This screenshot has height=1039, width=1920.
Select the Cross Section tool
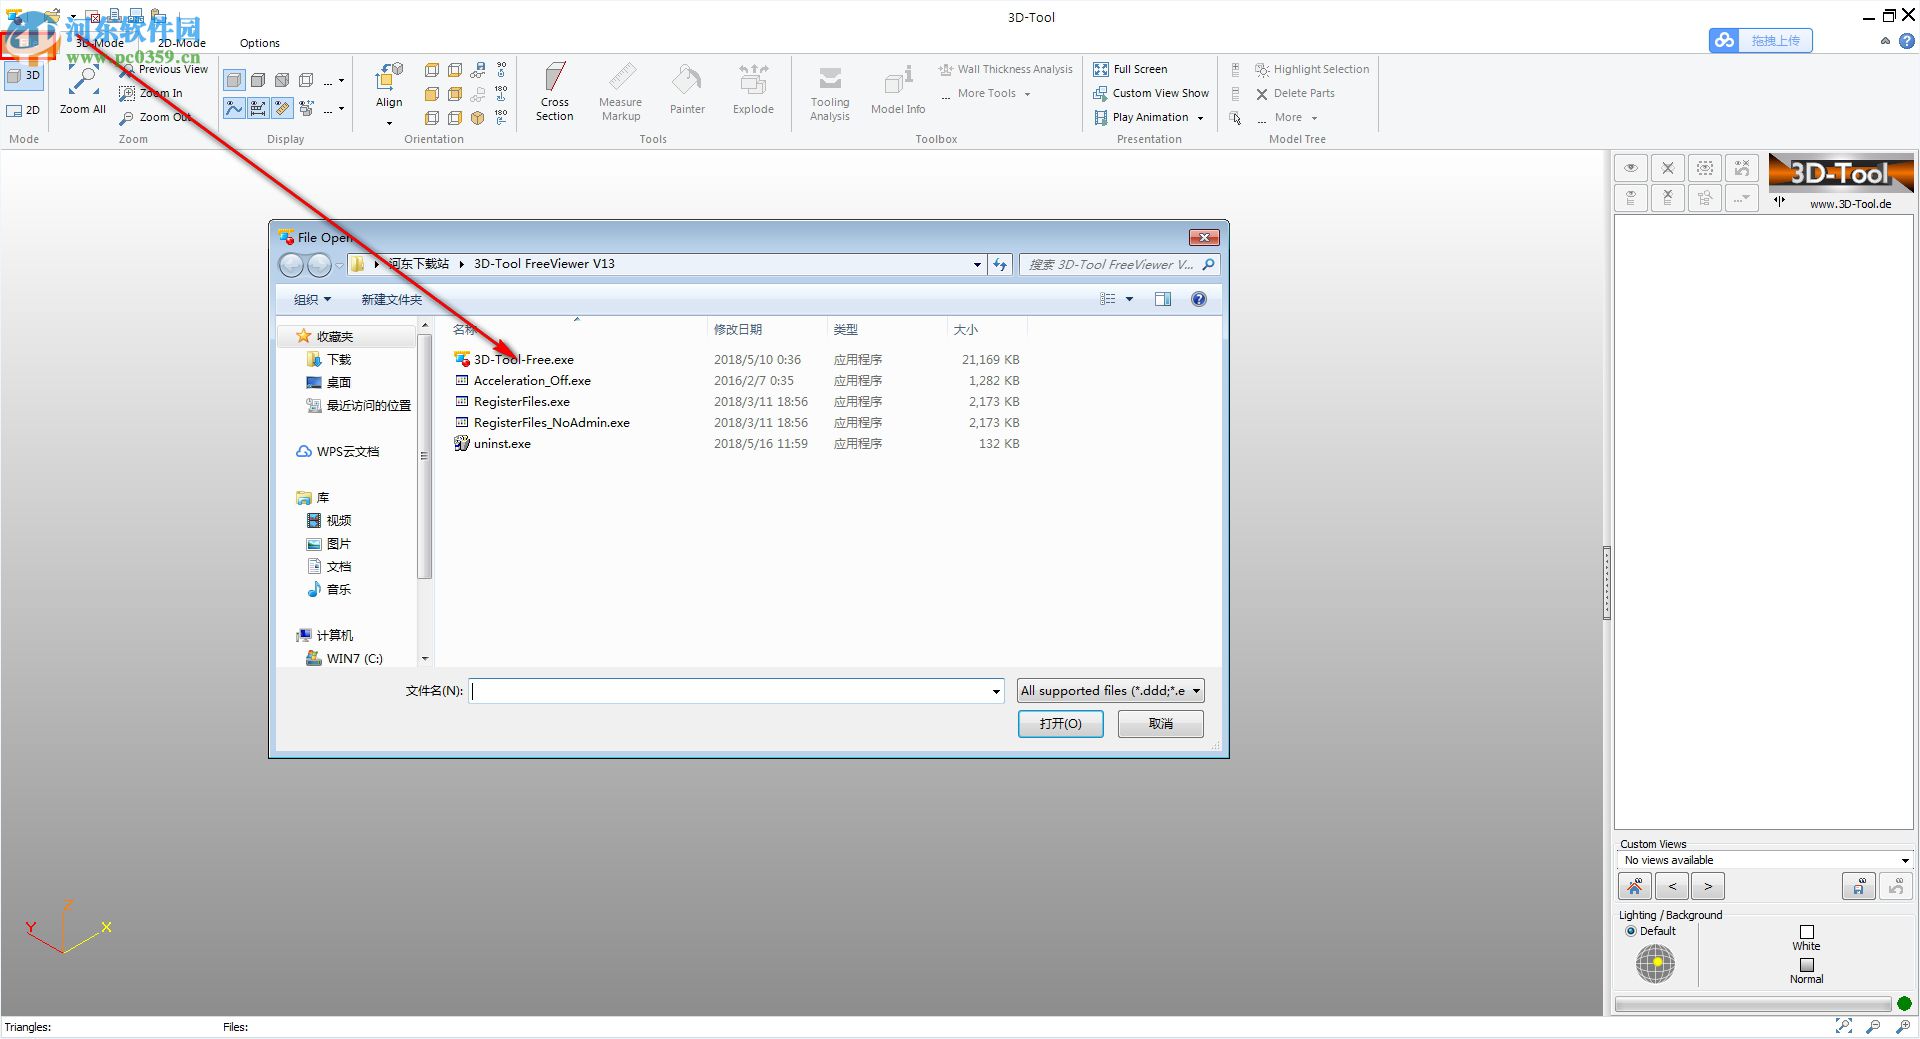click(x=555, y=90)
